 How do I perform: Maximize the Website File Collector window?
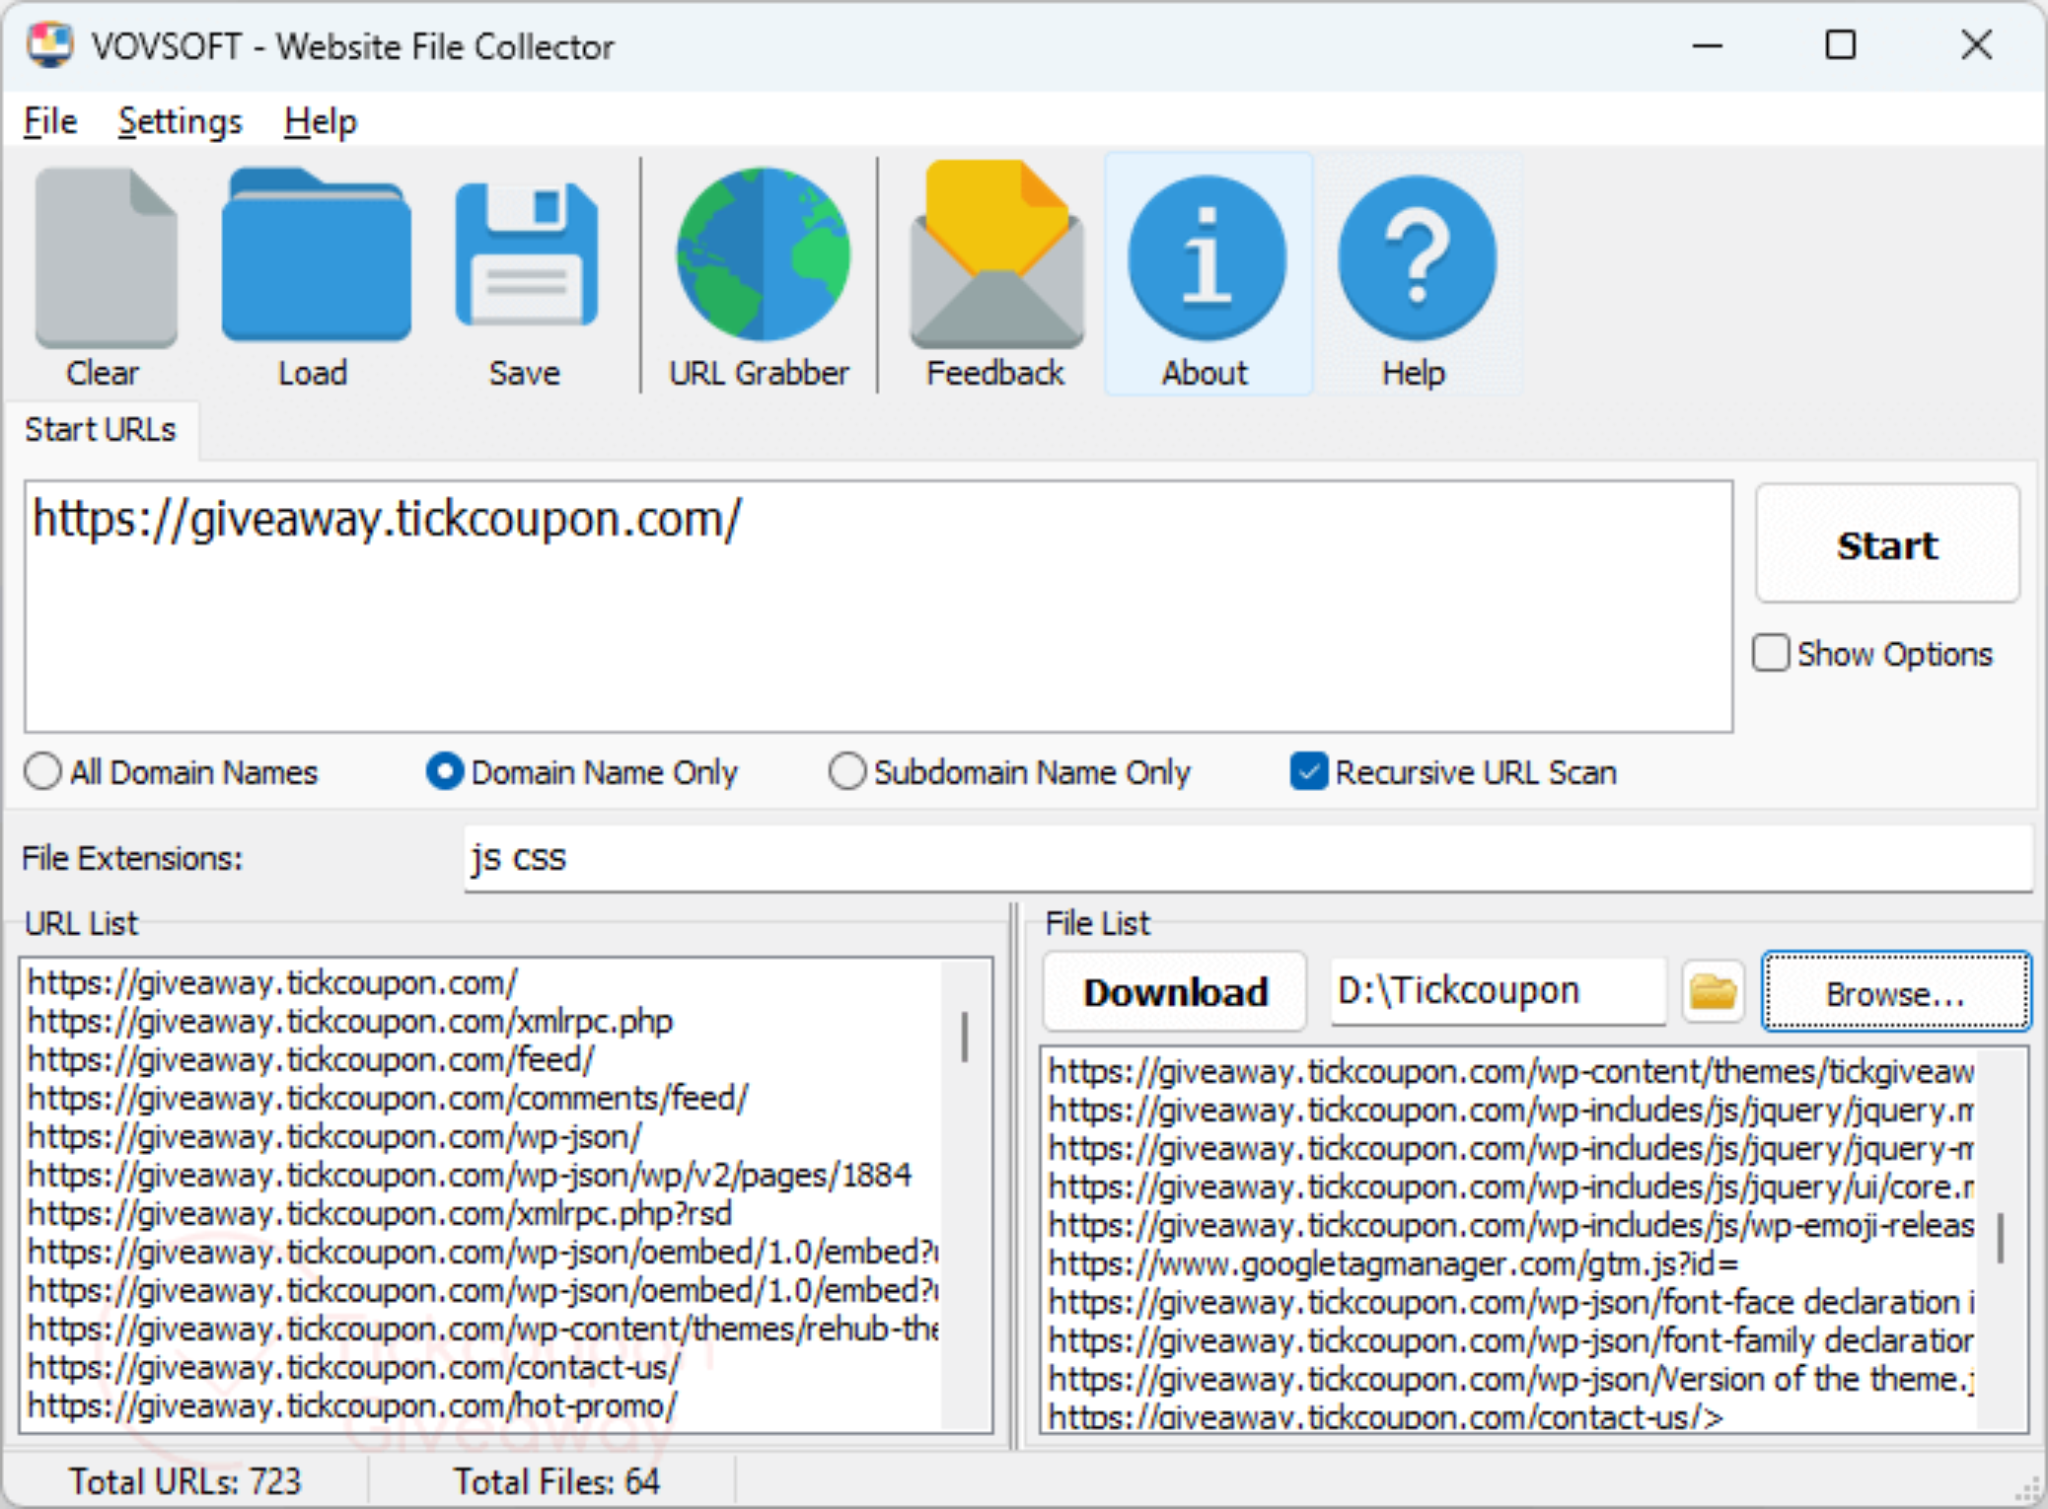point(1840,45)
